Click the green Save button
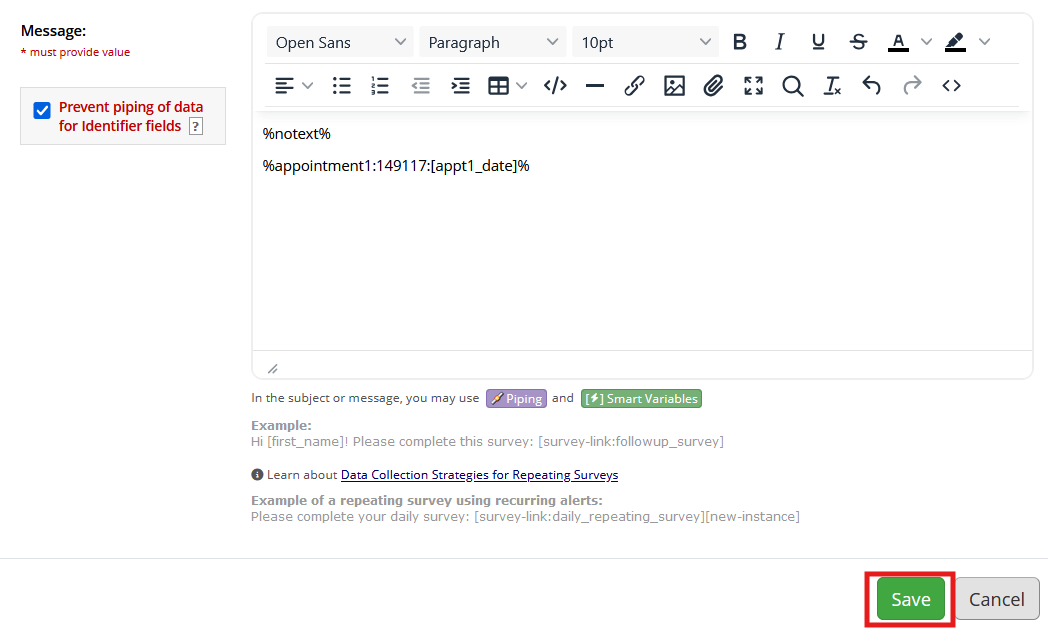The width and height of the screenshot is (1048, 628). point(910,599)
